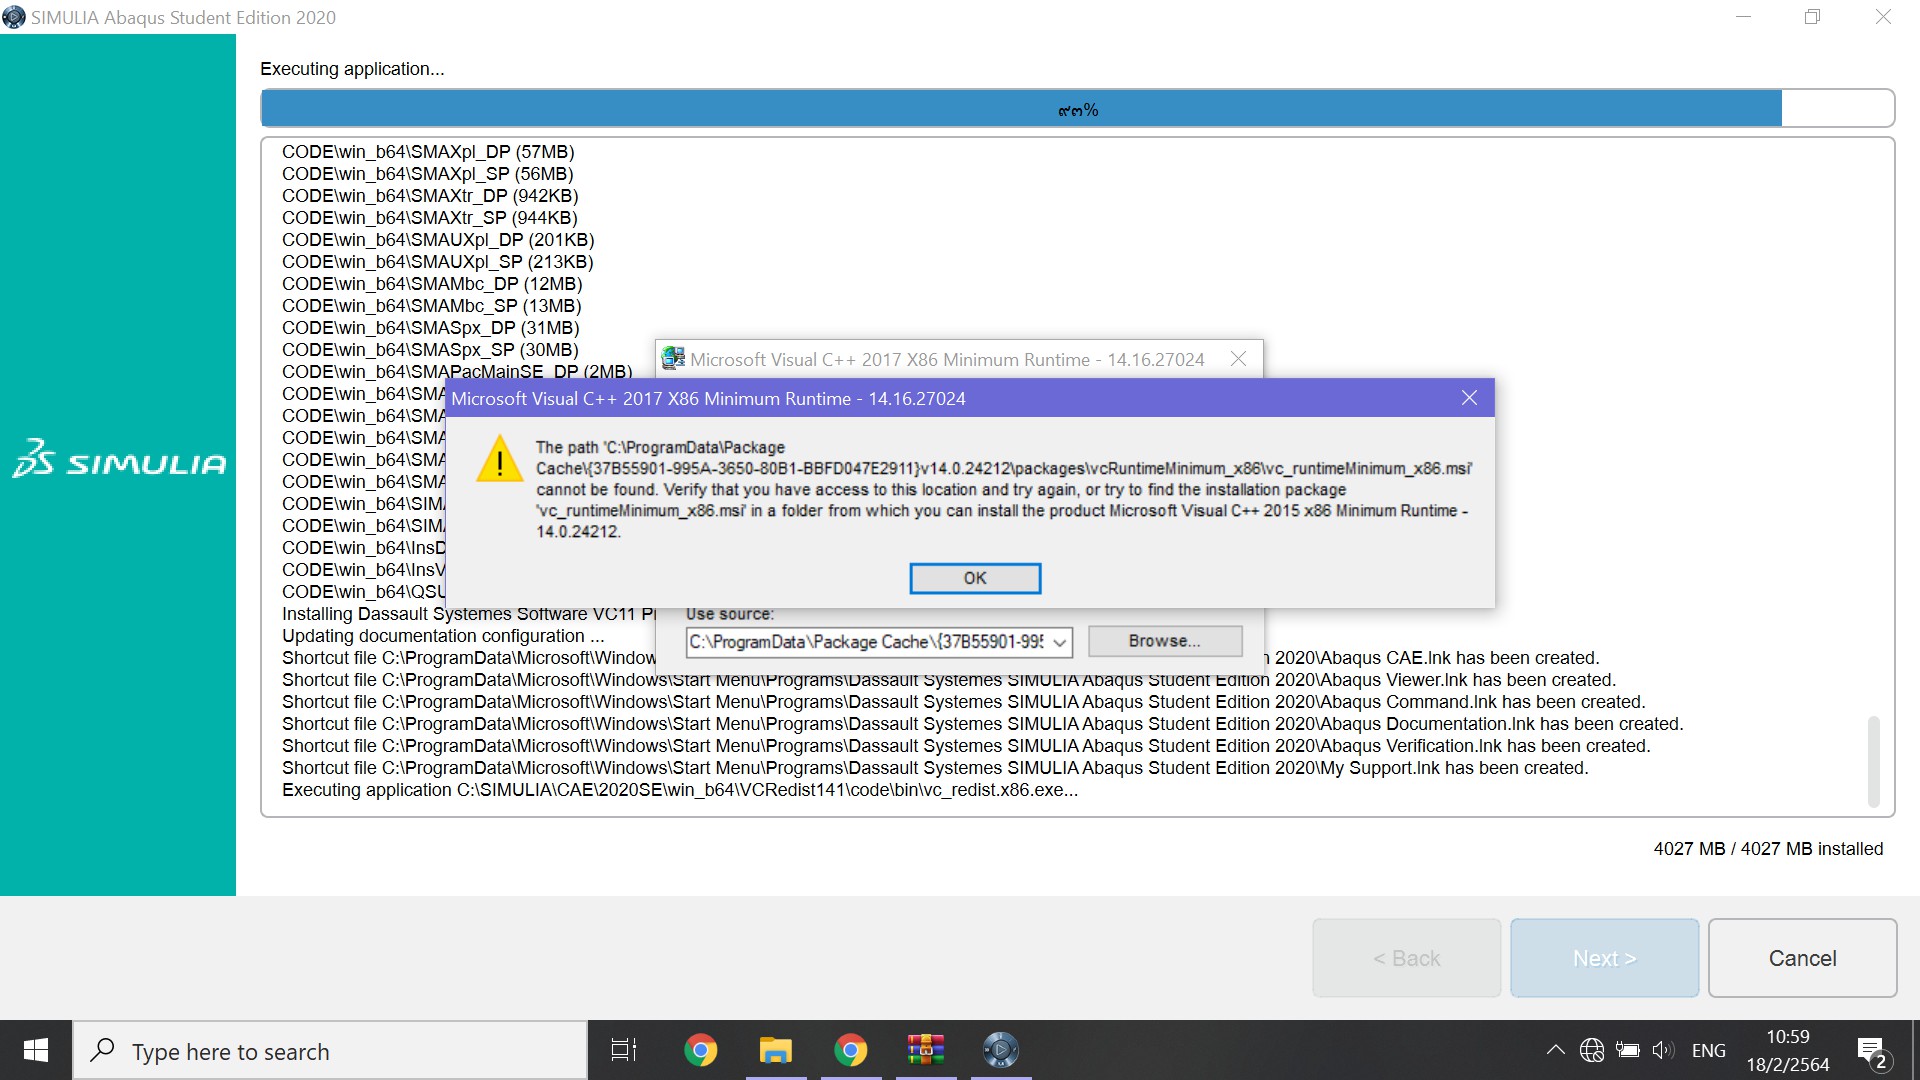This screenshot has height=1080, width=1920.
Task: Open File Explorer from the taskbar
Action: [x=775, y=1050]
